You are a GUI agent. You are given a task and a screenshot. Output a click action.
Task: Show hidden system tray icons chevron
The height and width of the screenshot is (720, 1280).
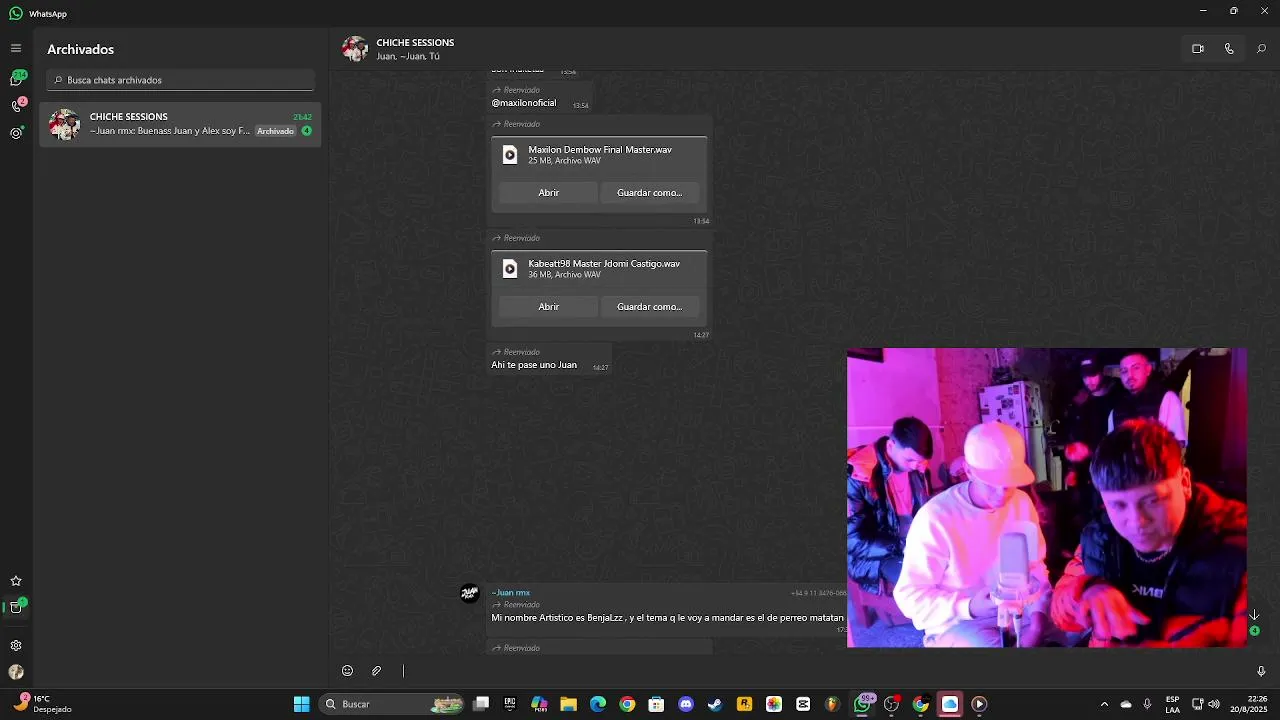[1104, 705]
